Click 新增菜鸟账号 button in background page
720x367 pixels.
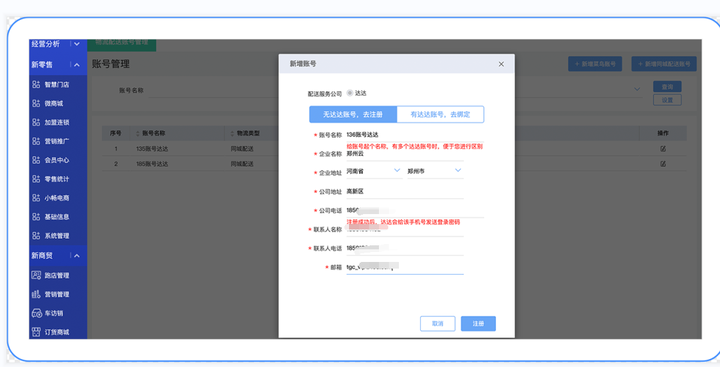pos(595,64)
